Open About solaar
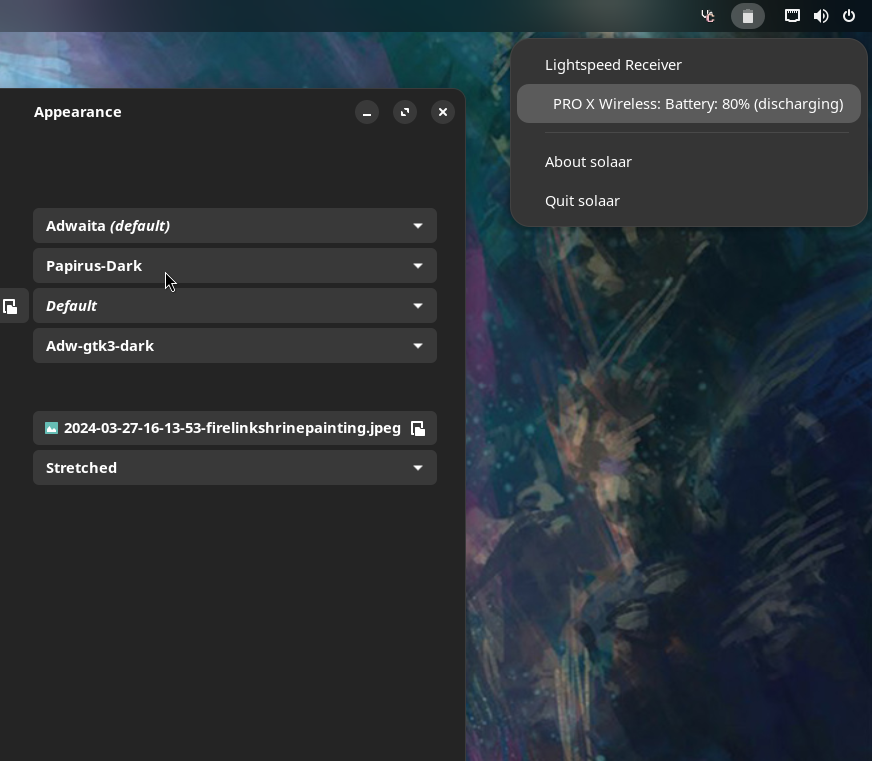 (x=688, y=162)
